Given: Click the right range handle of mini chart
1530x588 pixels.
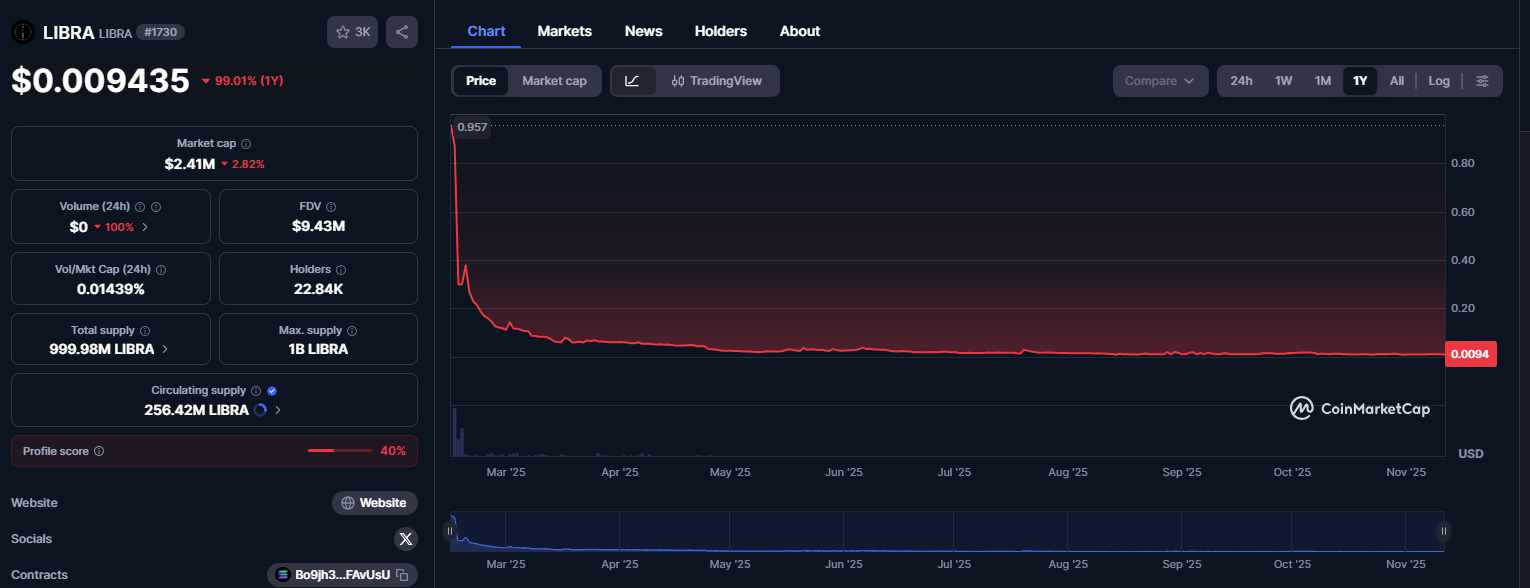Looking at the screenshot, I should (1443, 531).
